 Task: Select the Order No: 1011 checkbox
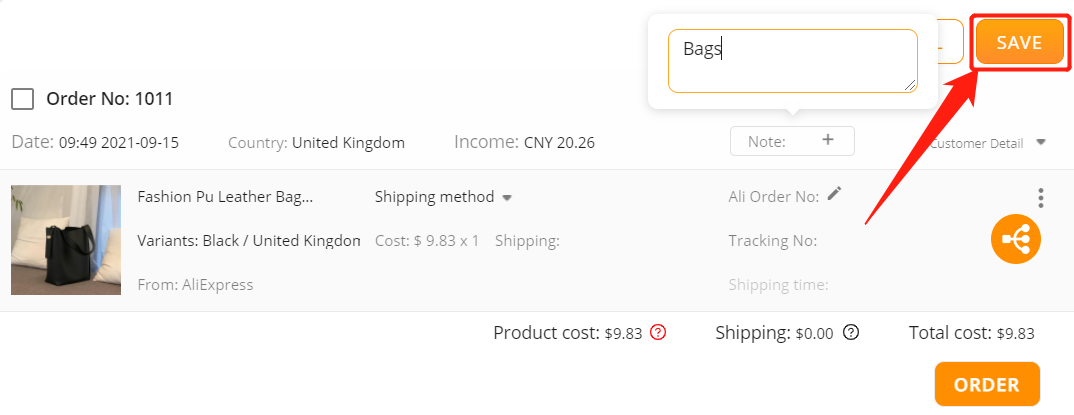coord(23,99)
